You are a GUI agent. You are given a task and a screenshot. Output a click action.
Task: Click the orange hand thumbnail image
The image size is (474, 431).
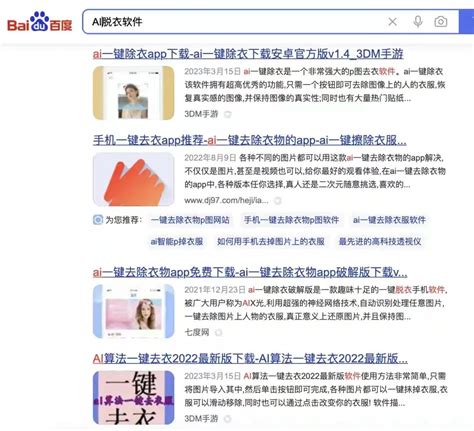[134, 179]
